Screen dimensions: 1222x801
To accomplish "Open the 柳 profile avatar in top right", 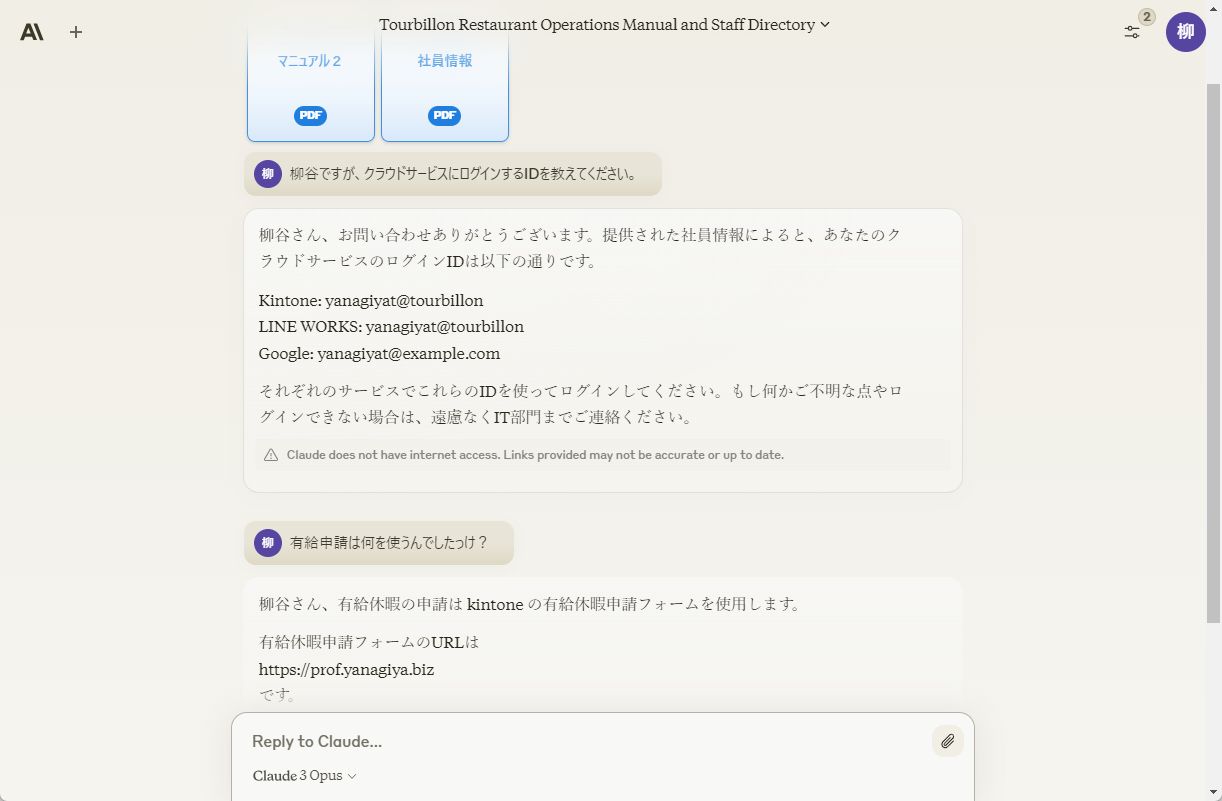I will pyautogui.click(x=1185, y=31).
